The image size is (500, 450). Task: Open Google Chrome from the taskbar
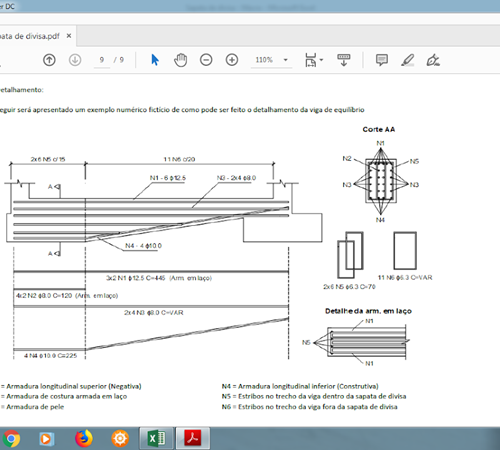point(11,438)
